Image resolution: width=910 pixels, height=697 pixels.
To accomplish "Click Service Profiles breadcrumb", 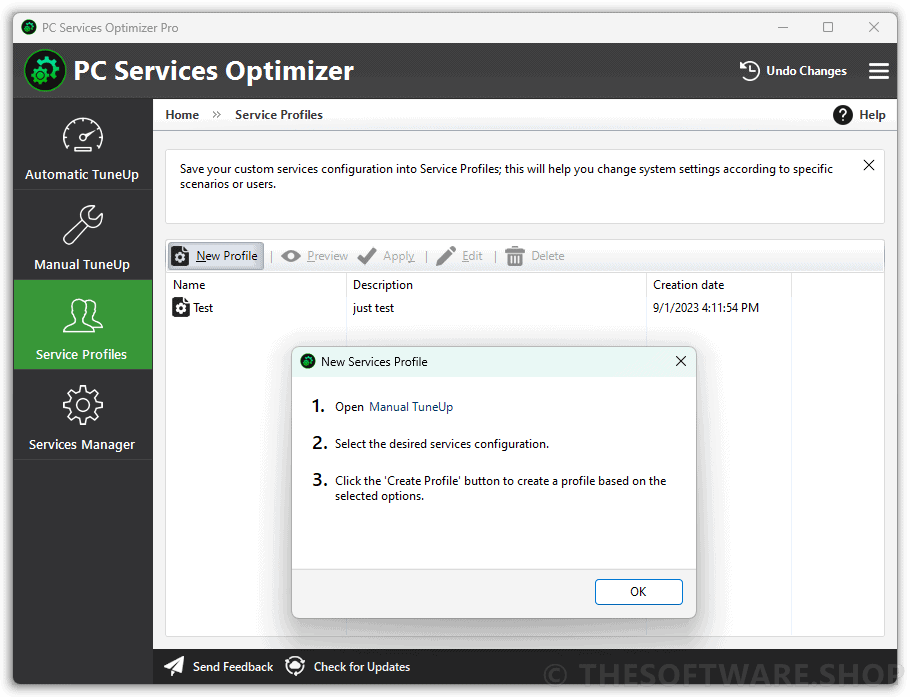I will [279, 115].
